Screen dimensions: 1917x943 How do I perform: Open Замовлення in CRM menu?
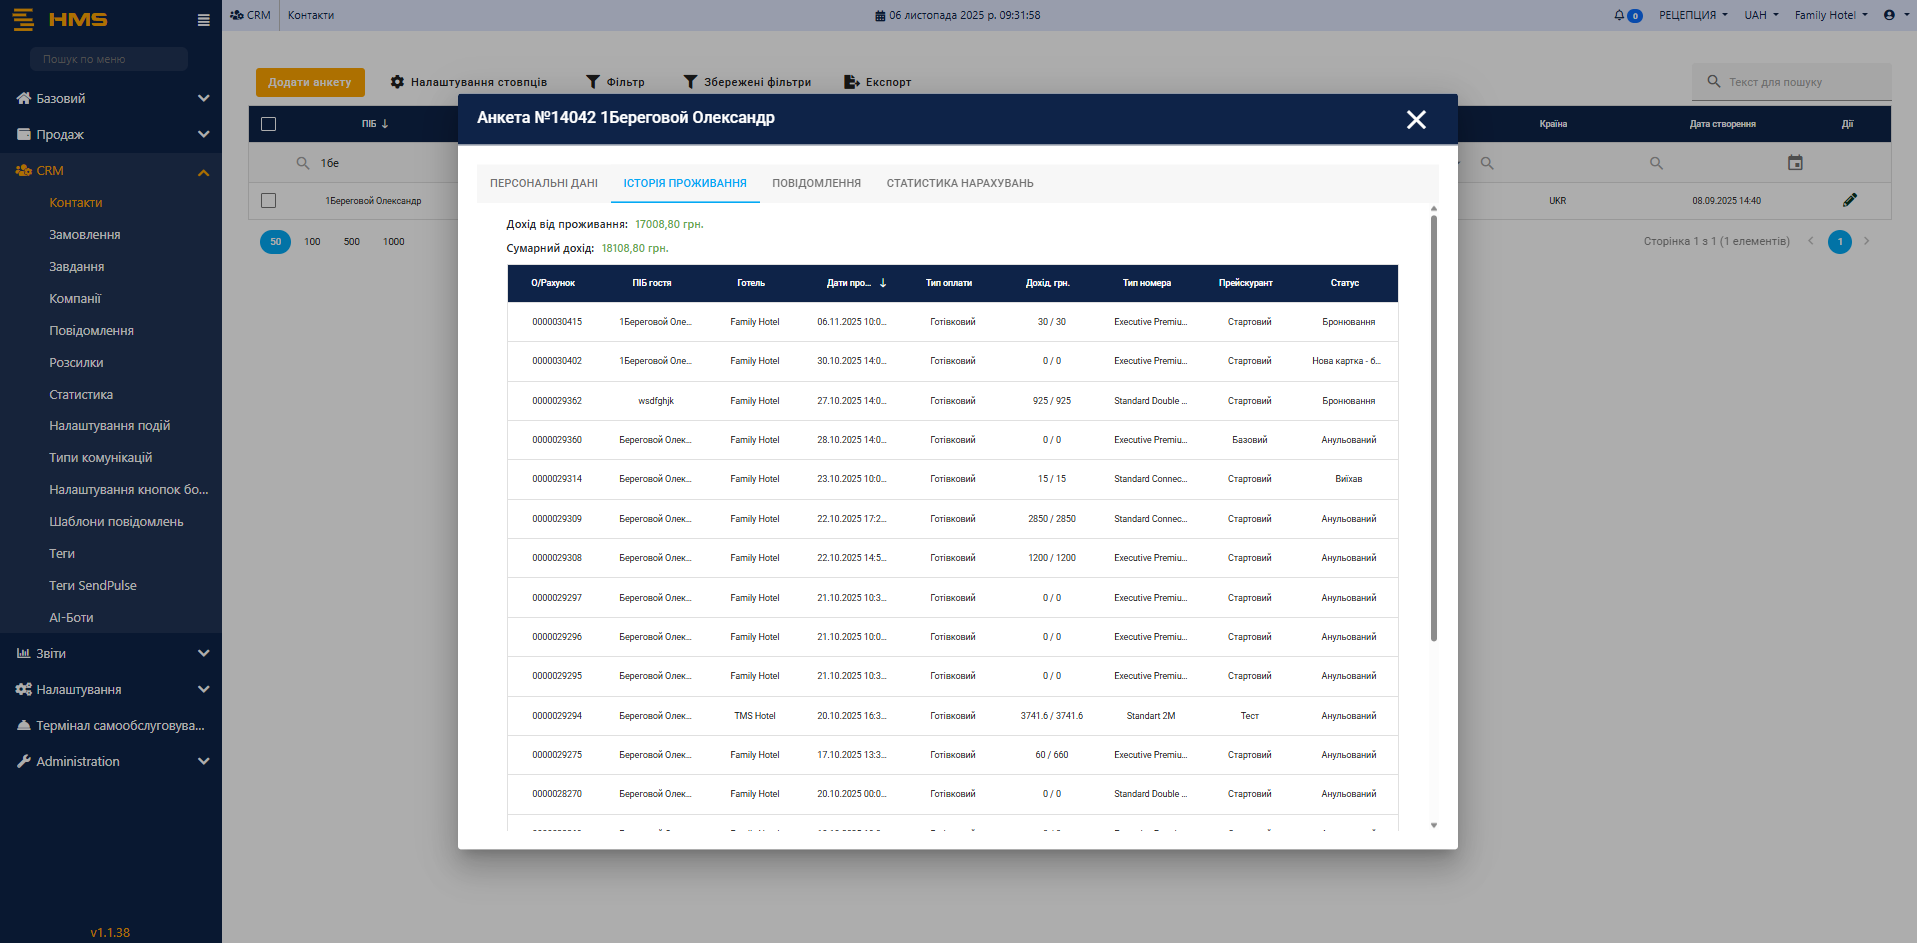(85, 234)
